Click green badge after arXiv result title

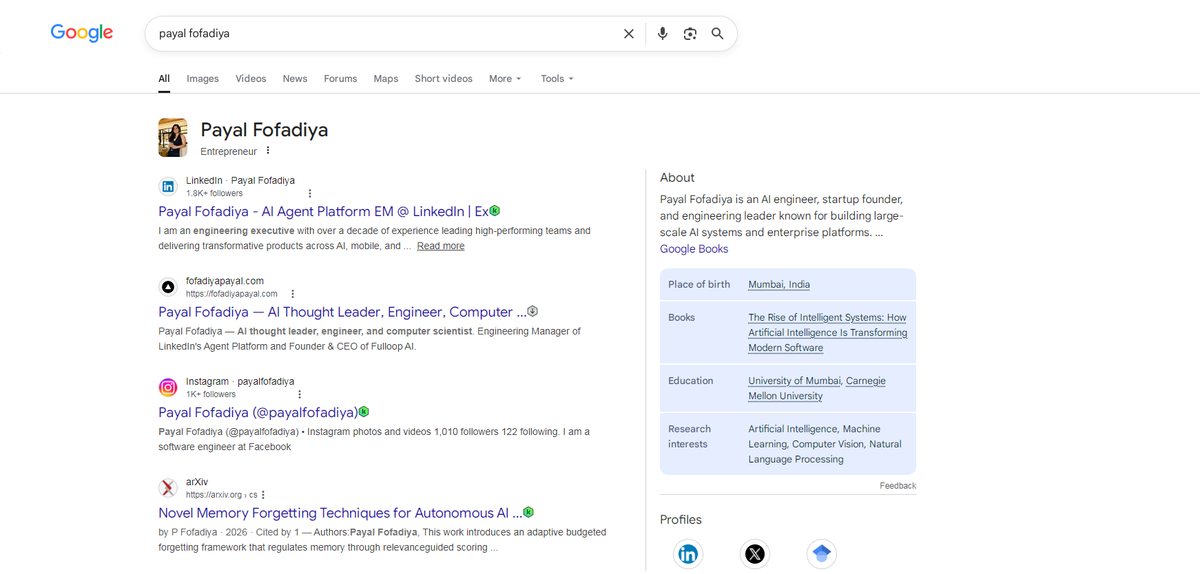pos(528,512)
